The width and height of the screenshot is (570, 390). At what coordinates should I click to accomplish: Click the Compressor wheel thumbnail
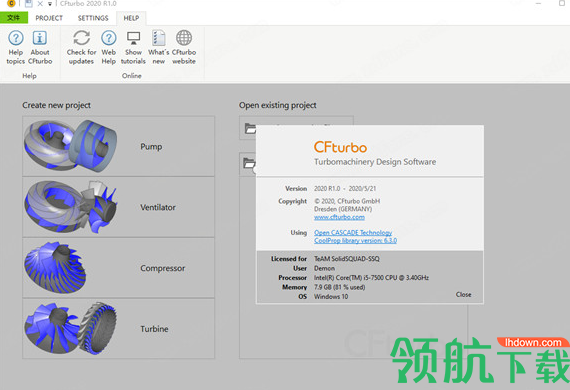pyautogui.click(x=55, y=268)
